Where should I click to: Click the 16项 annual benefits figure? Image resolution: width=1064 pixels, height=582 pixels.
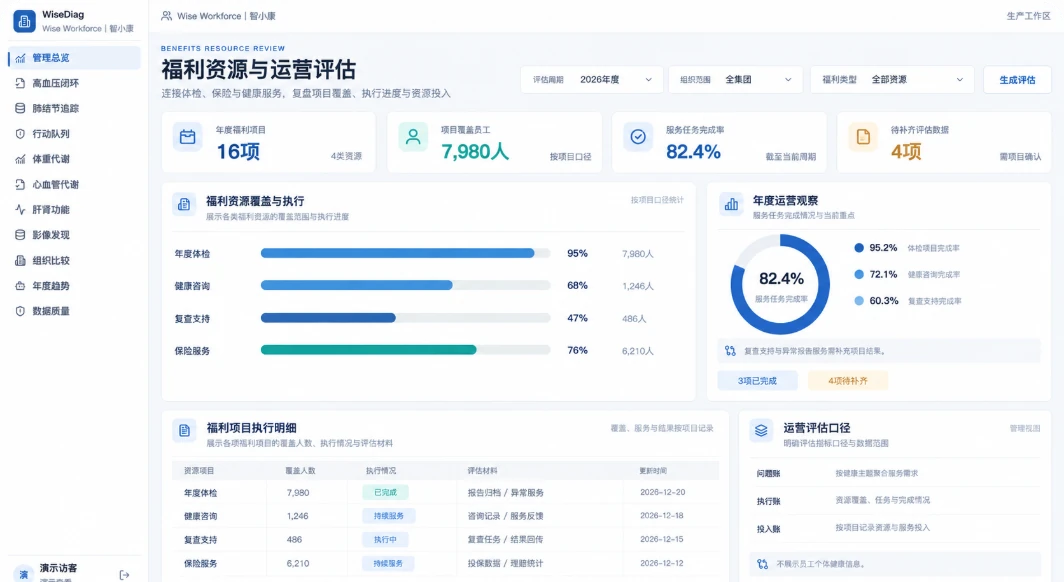(x=238, y=152)
